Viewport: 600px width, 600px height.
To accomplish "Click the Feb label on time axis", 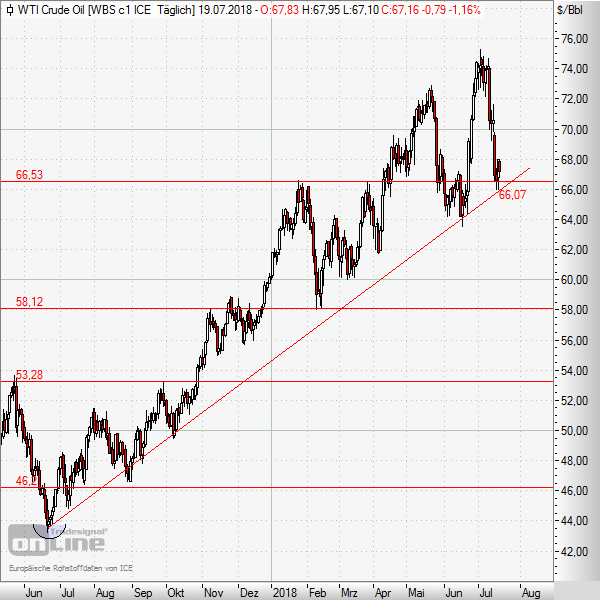I will pos(318,593).
